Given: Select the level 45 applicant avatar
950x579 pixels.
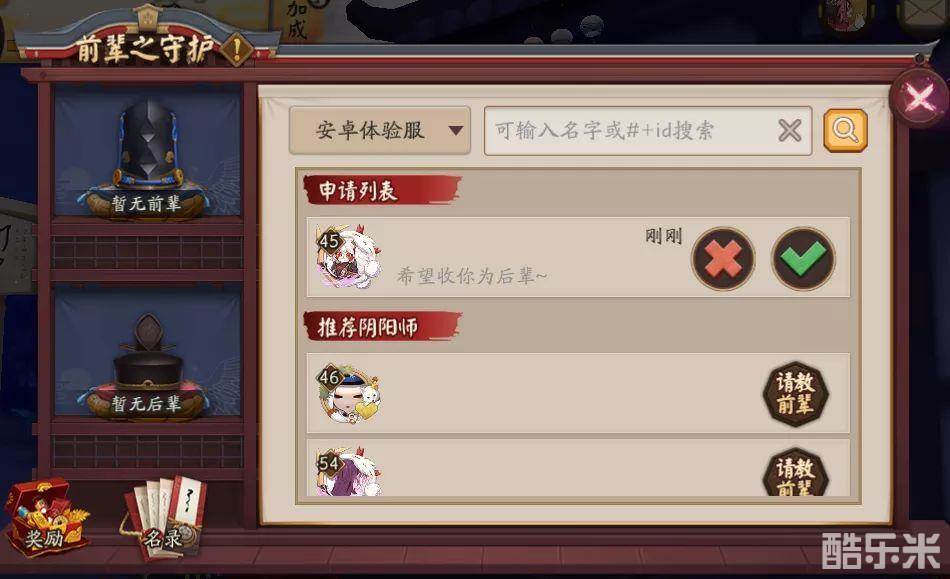Looking at the screenshot, I should (348, 256).
